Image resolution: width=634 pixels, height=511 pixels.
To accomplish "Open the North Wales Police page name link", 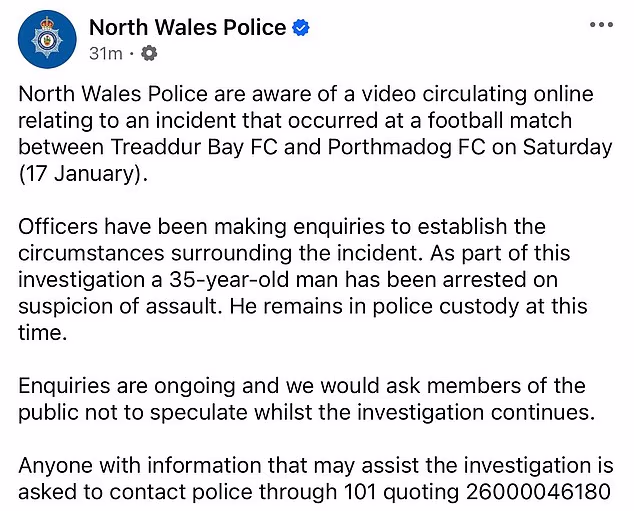I will pyautogui.click(x=187, y=27).
